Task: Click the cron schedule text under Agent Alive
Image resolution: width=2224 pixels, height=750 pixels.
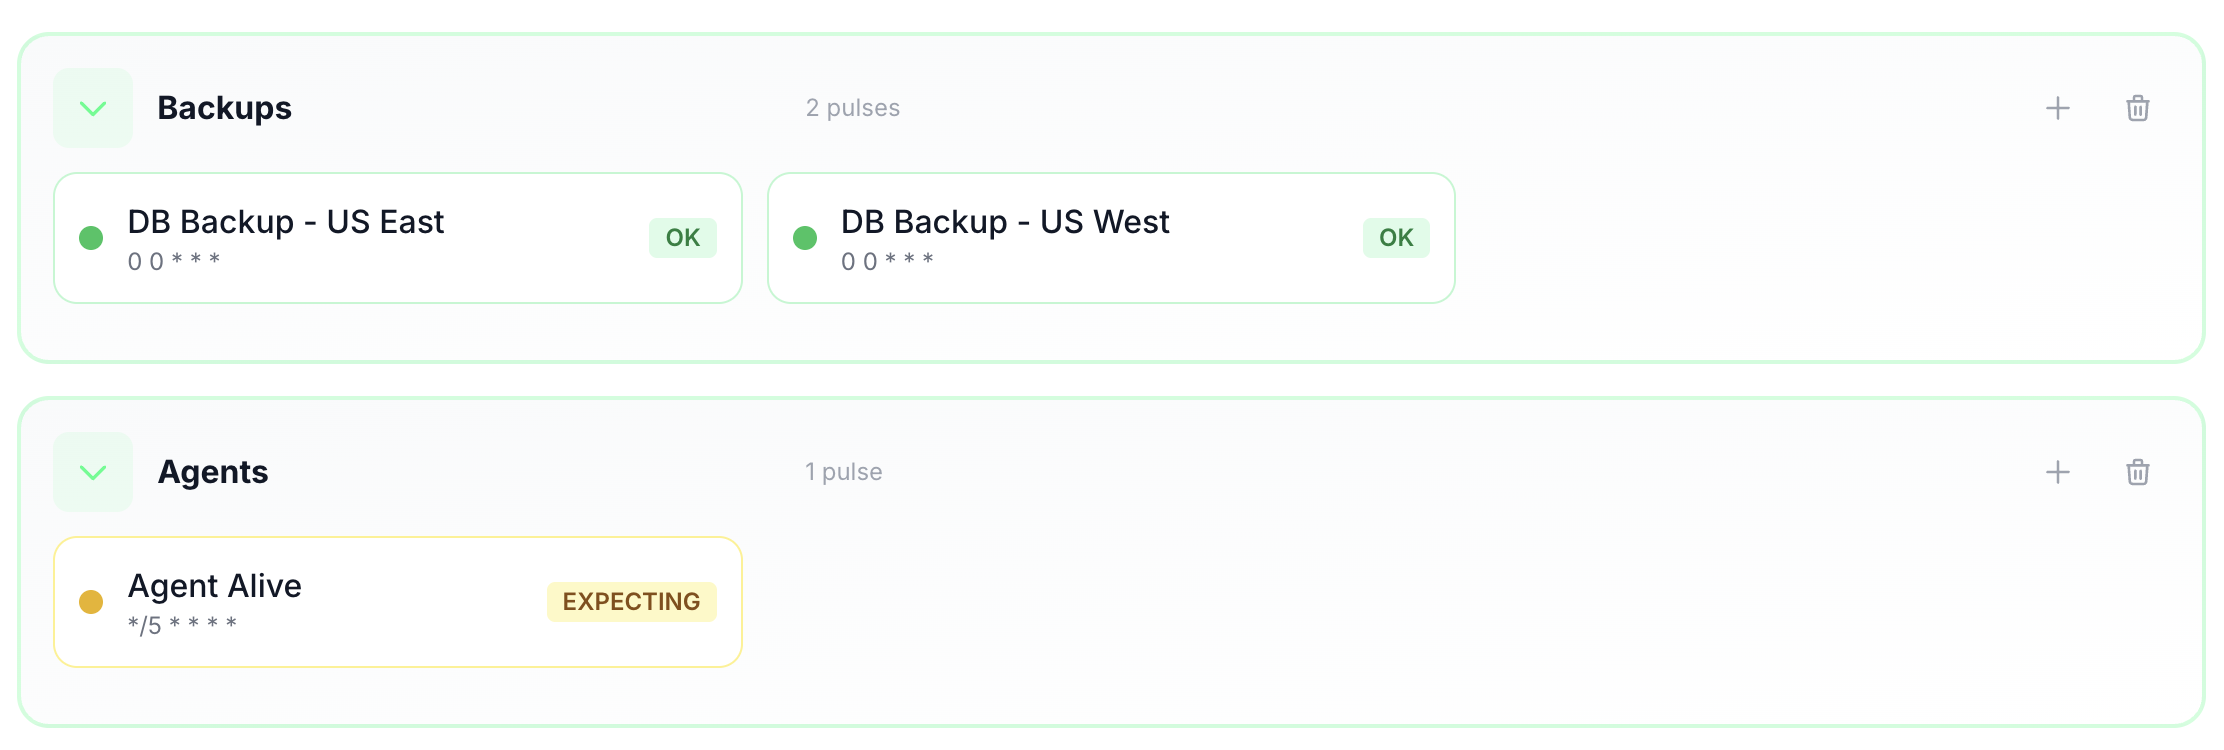Action: click(183, 622)
